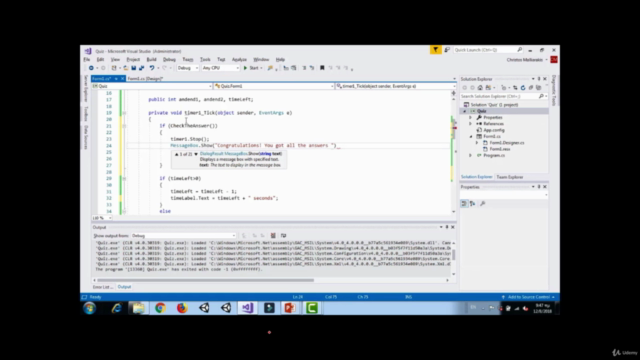Open Internet Explorer from the taskbar
The height and width of the screenshot is (360, 640).
pyautogui.click(x=117, y=308)
